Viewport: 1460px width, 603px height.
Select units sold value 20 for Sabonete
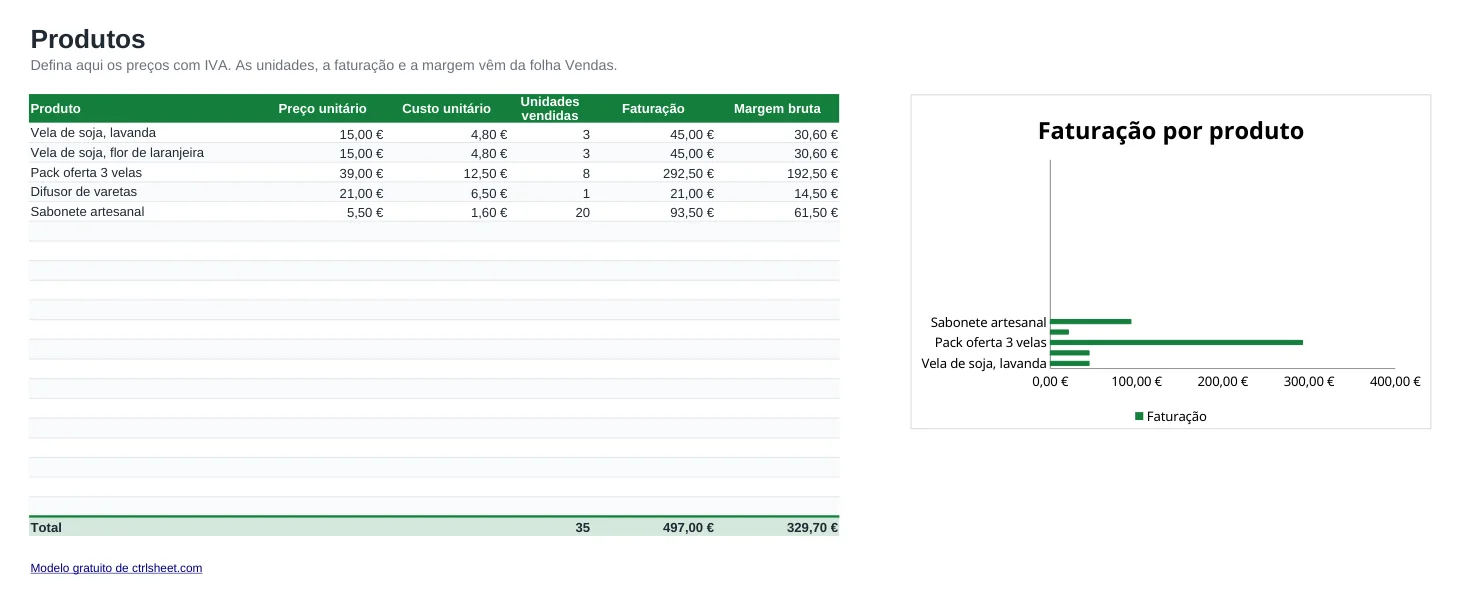(583, 212)
